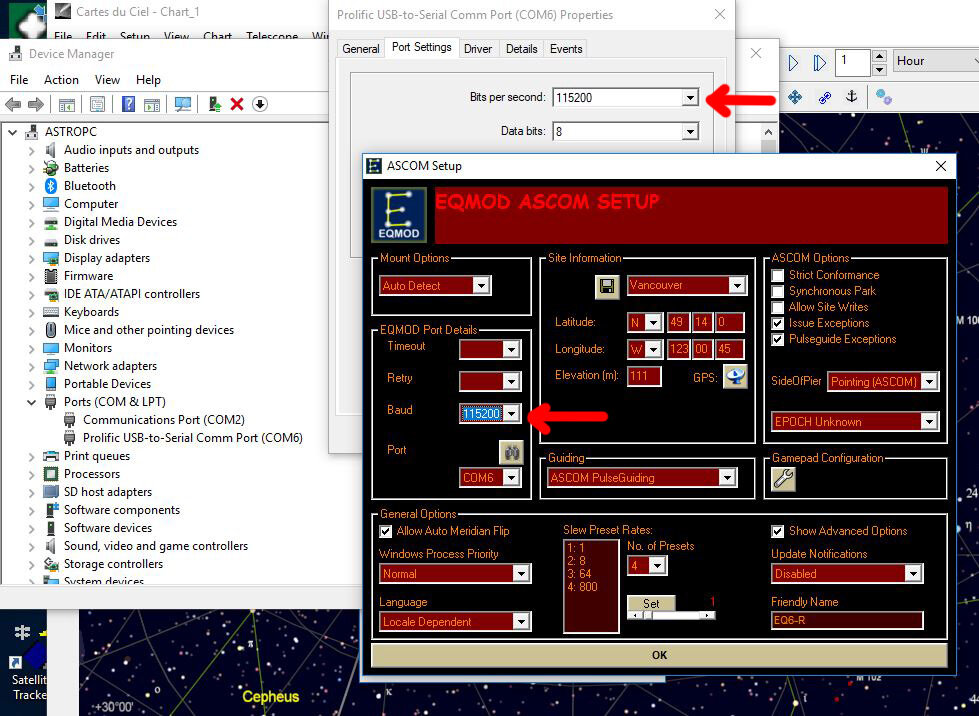Open the EQMOD Baud rate dropdown
This screenshot has width=979, height=716.
pos(511,413)
